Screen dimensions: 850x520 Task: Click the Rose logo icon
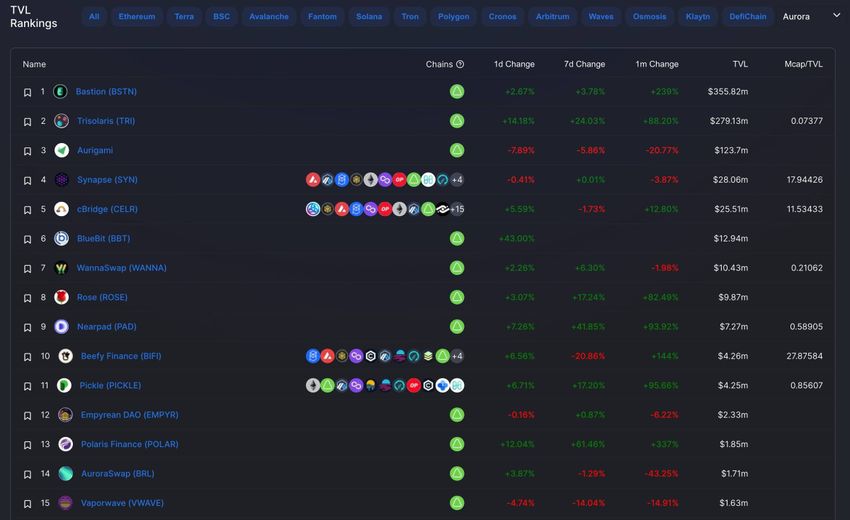[x=61, y=297]
